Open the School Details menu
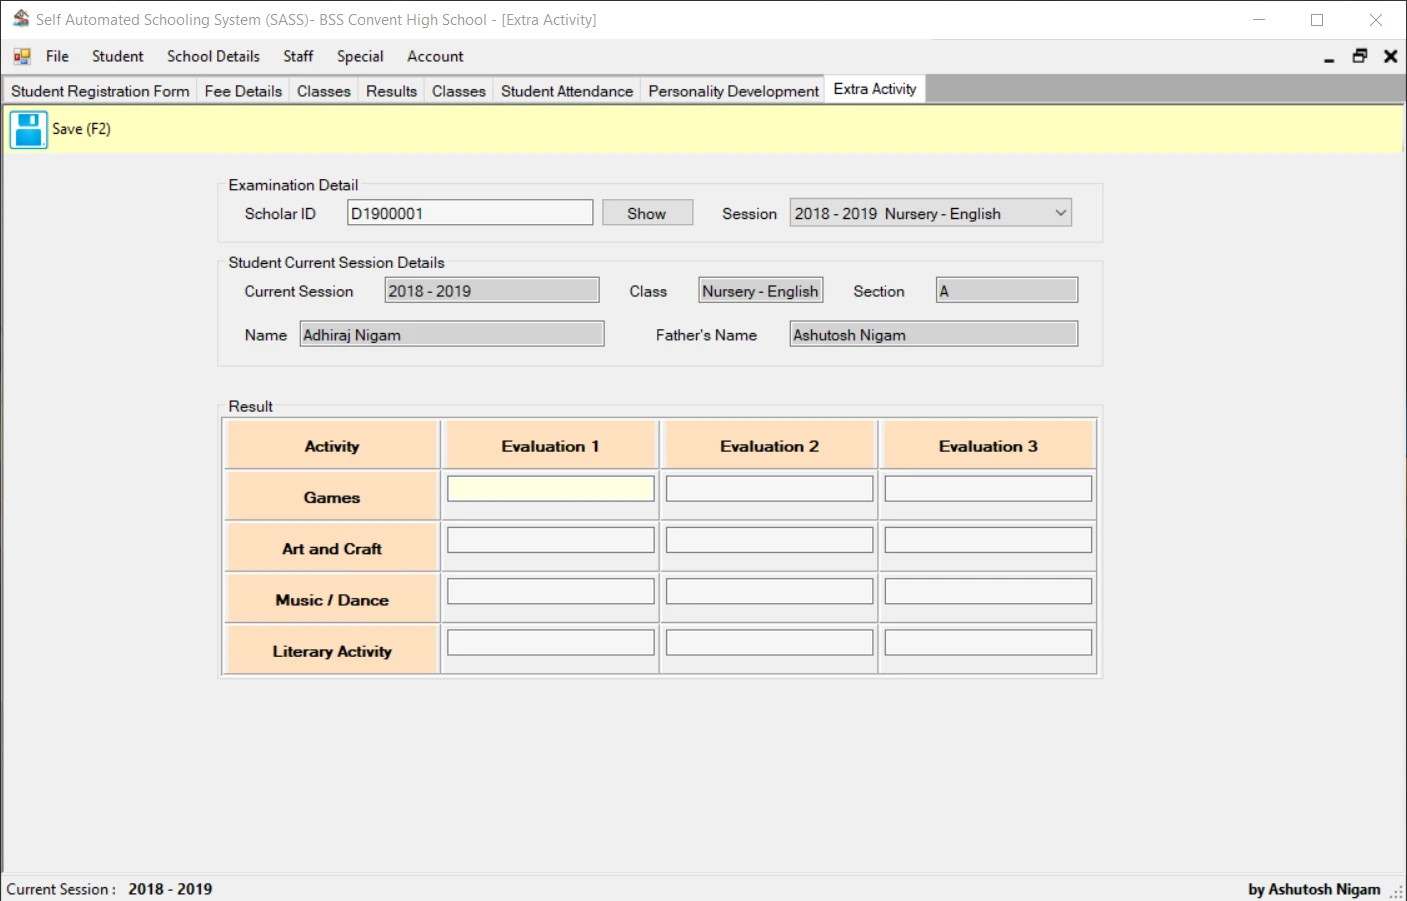The image size is (1407, 901). pos(212,56)
